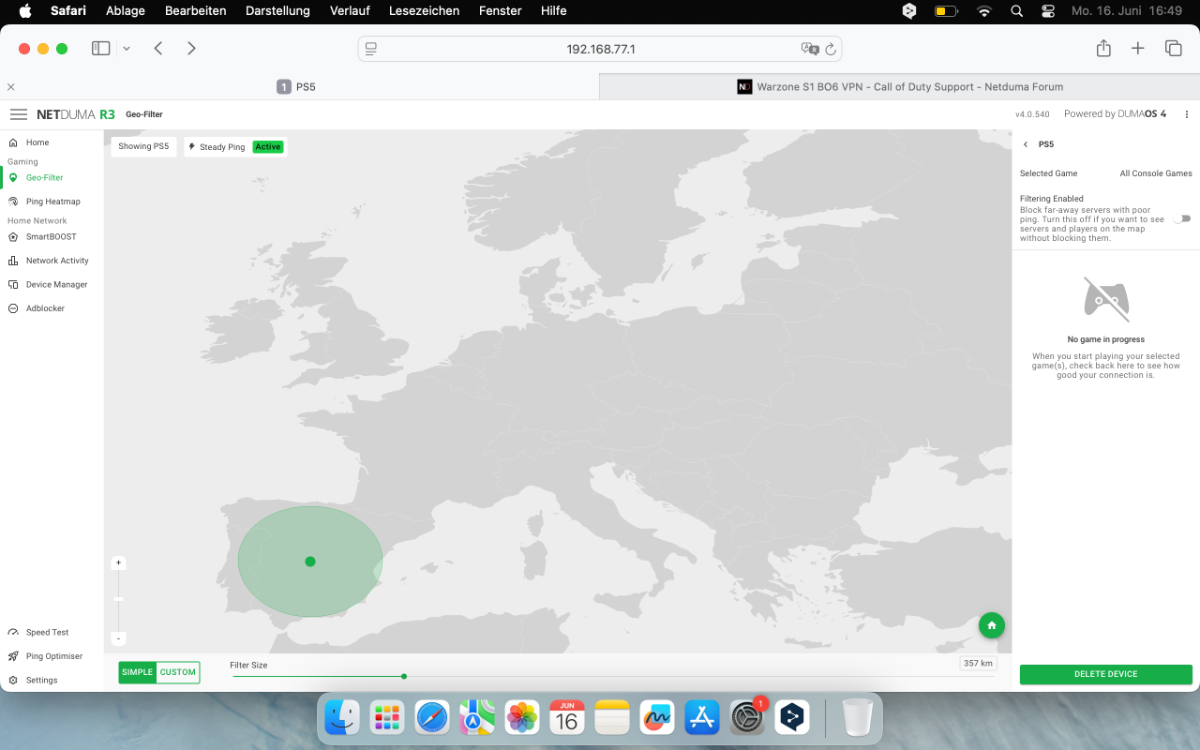Open Photos app from the Dock
The image size is (1200, 750).
coord(522,717)
